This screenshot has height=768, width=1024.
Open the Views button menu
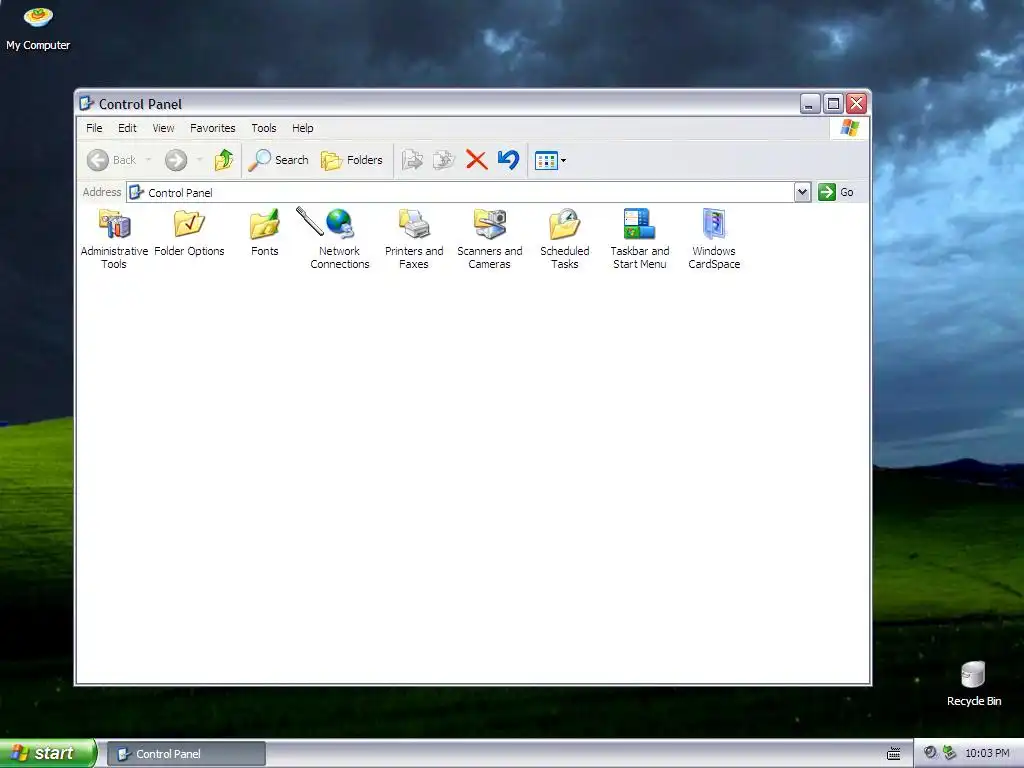(550, 160)
